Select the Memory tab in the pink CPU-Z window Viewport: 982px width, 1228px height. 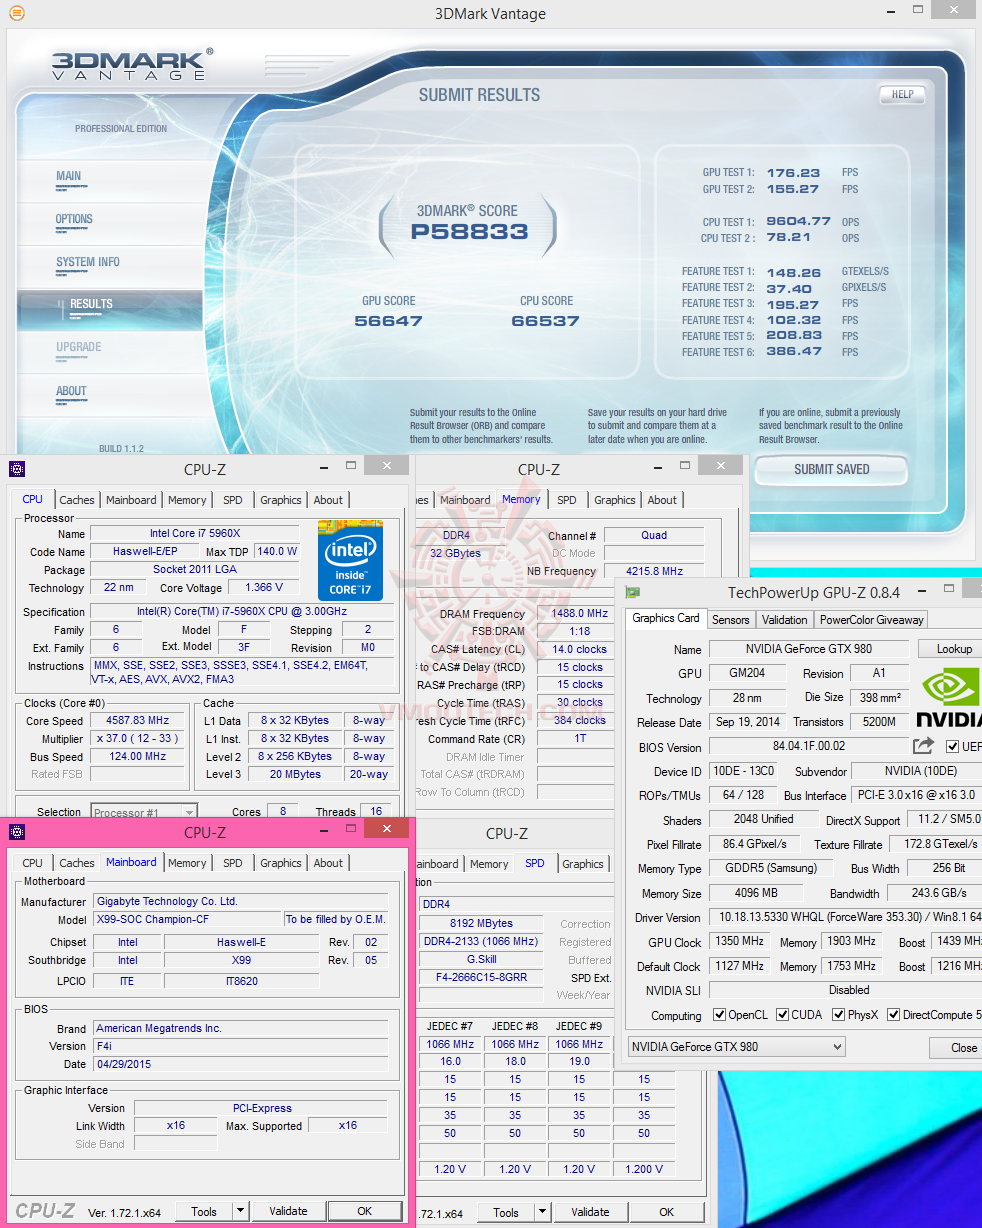(x=187, y=863)
